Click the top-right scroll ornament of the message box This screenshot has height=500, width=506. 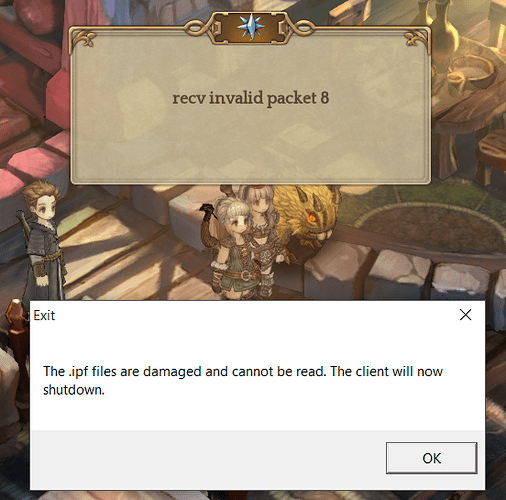click(x=416, y=39)
